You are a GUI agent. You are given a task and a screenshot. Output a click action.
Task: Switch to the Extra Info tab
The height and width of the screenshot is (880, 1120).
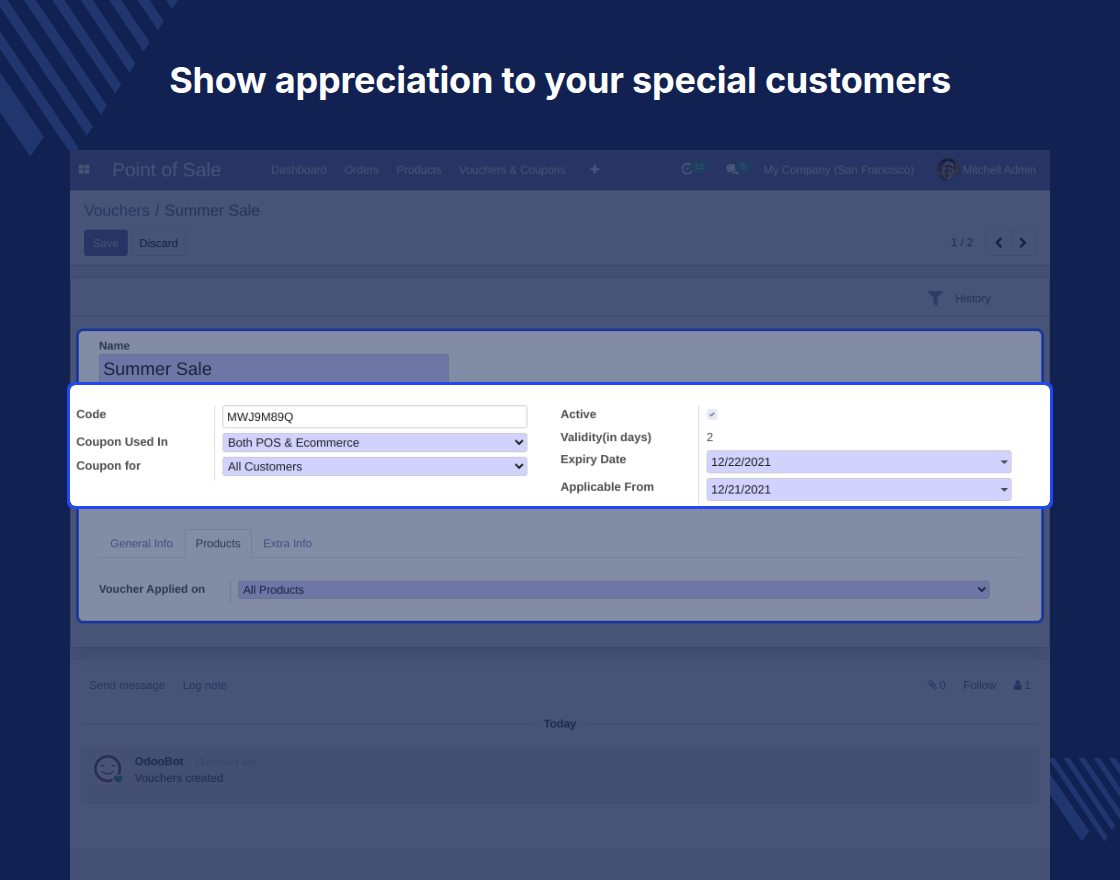(x=287, y=544)
